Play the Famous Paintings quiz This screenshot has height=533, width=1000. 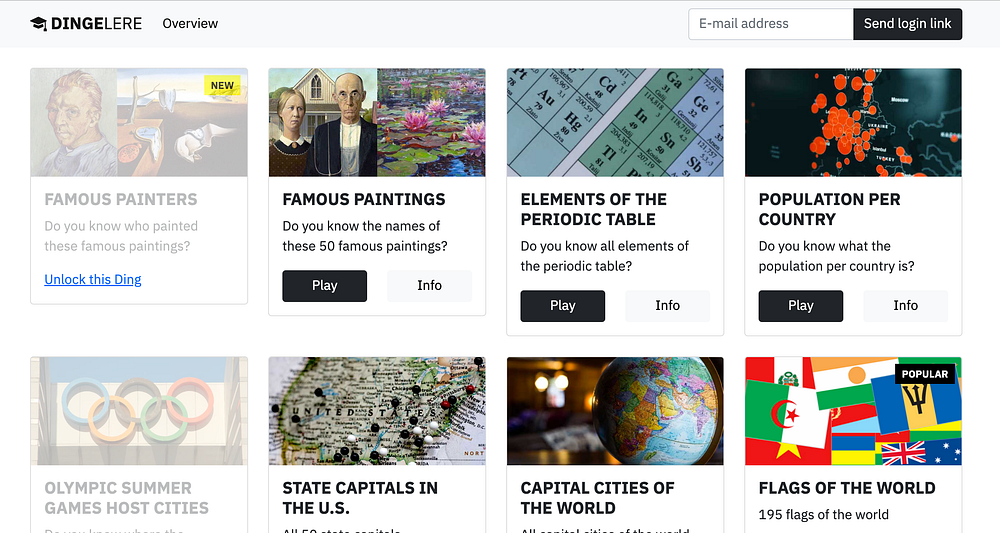pos(324,286)
